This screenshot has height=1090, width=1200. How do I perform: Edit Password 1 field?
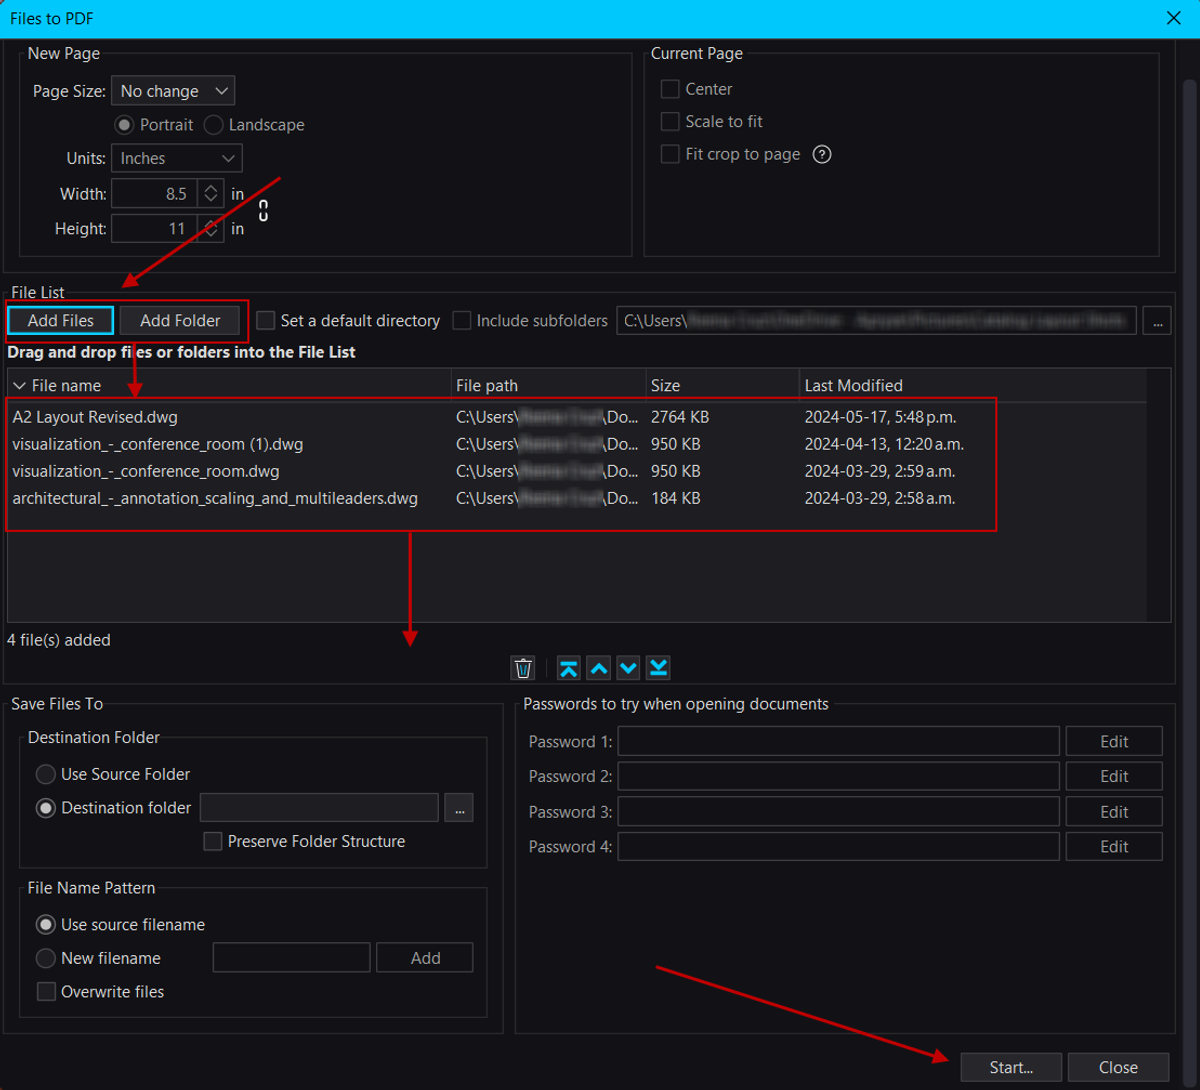point(1113,741)
